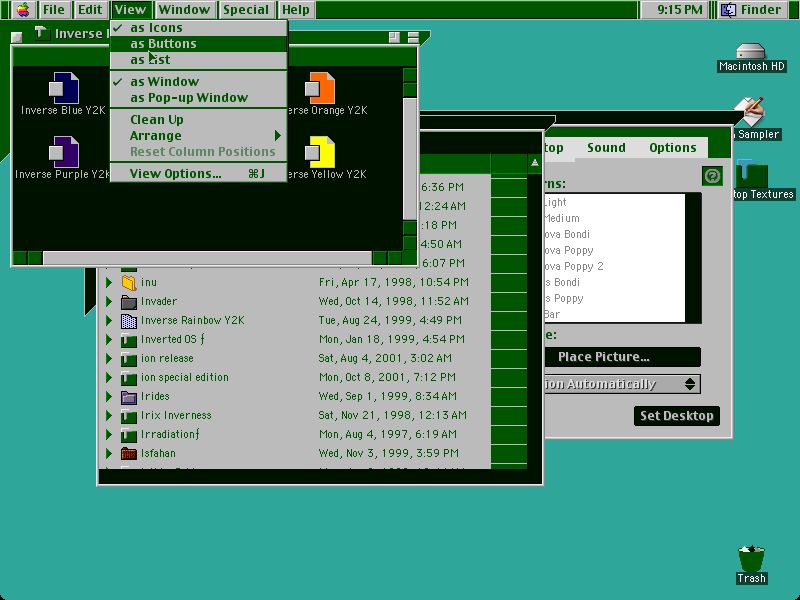Viewport: 800px width, 600px height.
Task: Expand the Inverse Rainbow Y2K triangle
Action: click(109, 320)
